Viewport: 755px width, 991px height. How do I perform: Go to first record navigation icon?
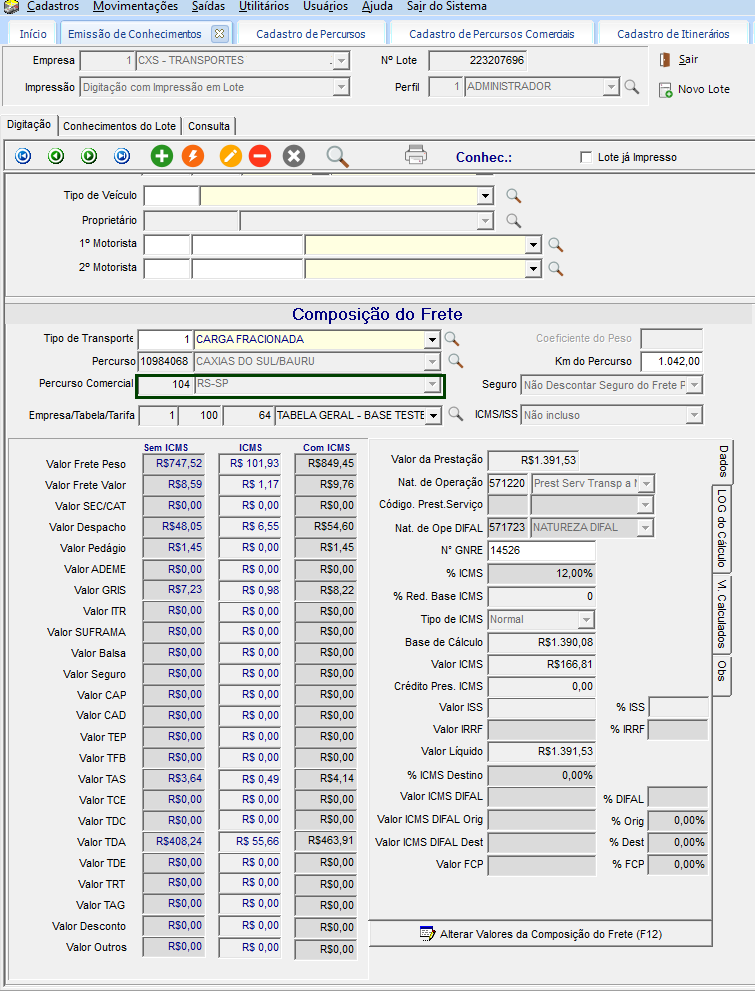[23, 156]
